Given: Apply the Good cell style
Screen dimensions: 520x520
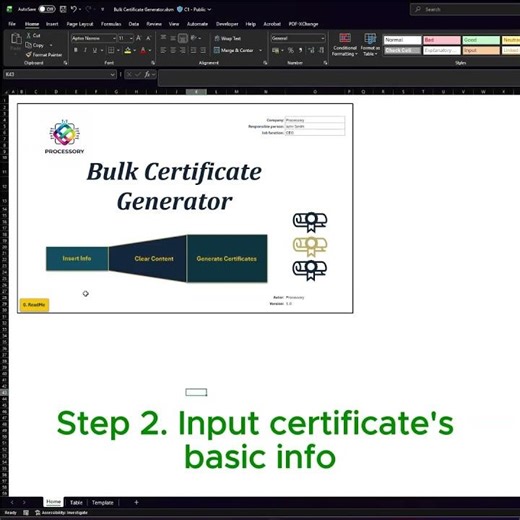Looking at the screenshot, I should (x=481, y=40).
